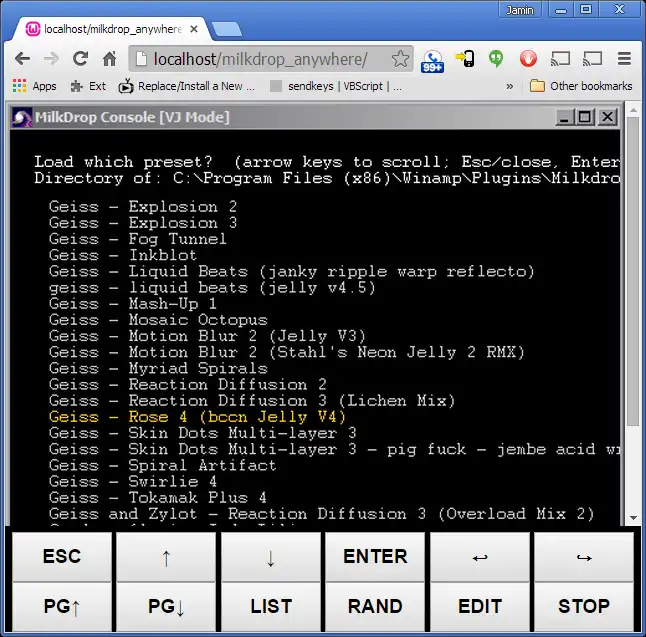Open the Replace/Install a New bookmark
This screenshot has width=646, height=637.
(187, 86)
